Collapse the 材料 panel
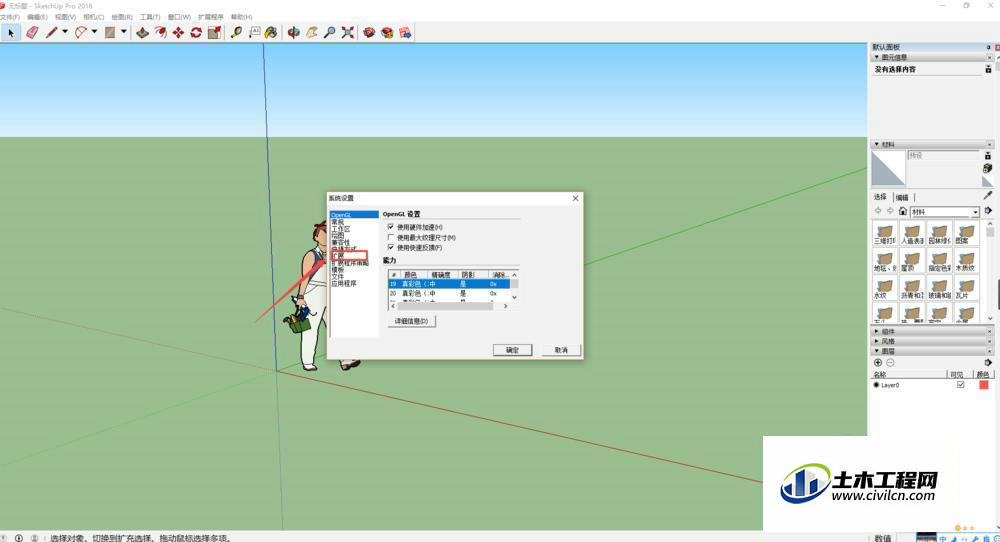Screen dimensions: 1000x542 [x=877, y=144]
